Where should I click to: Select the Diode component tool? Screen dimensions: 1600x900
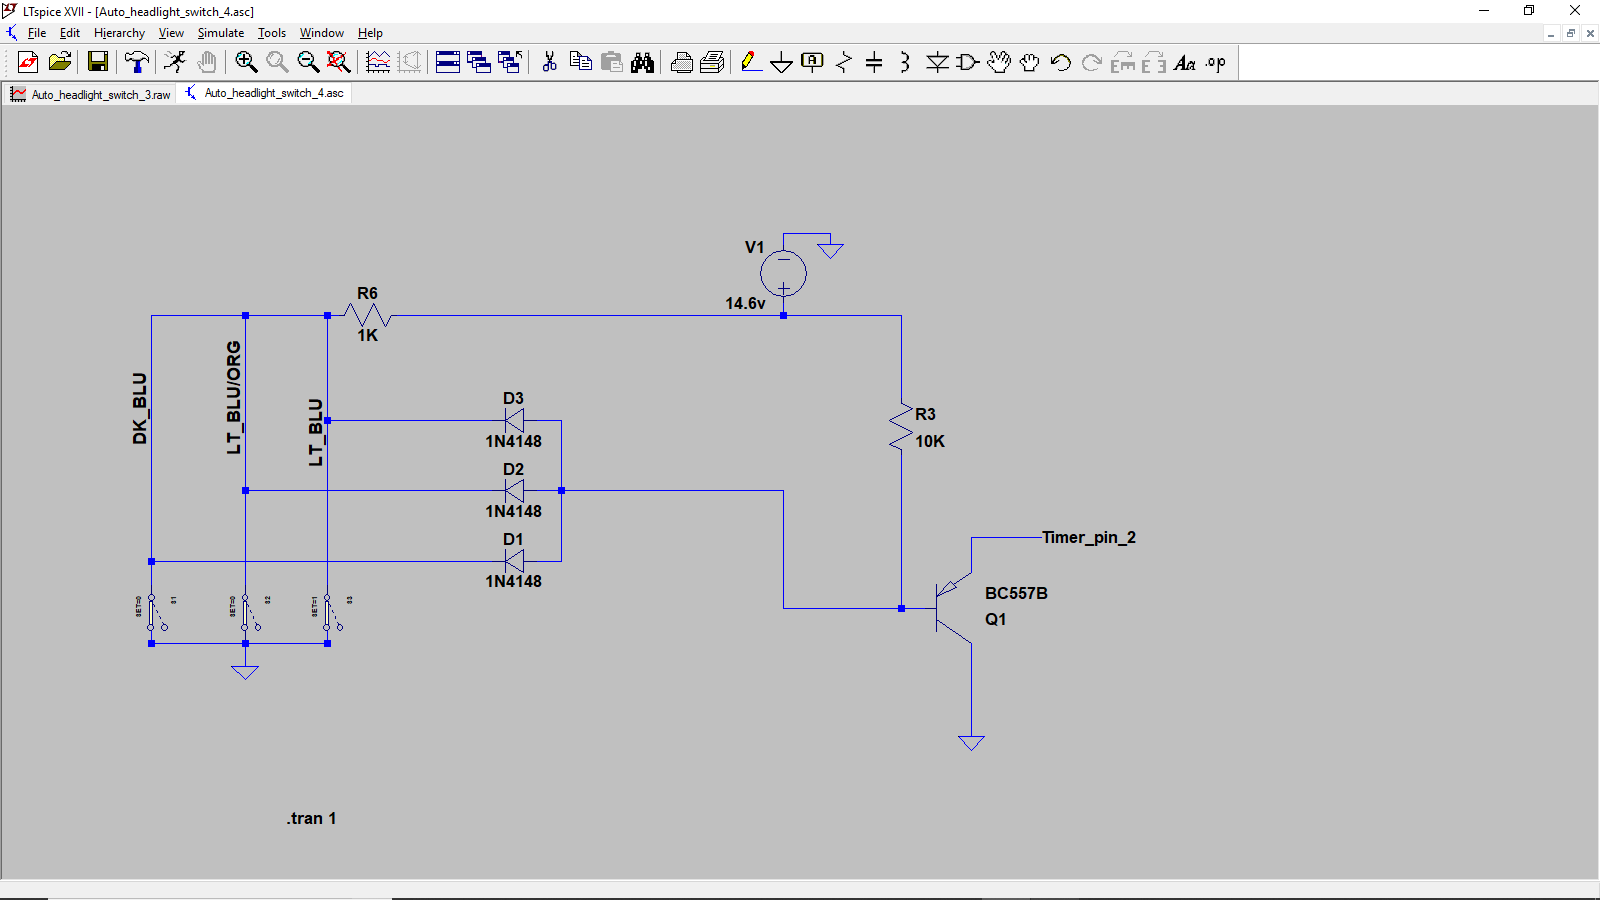[x=937, y=62]
